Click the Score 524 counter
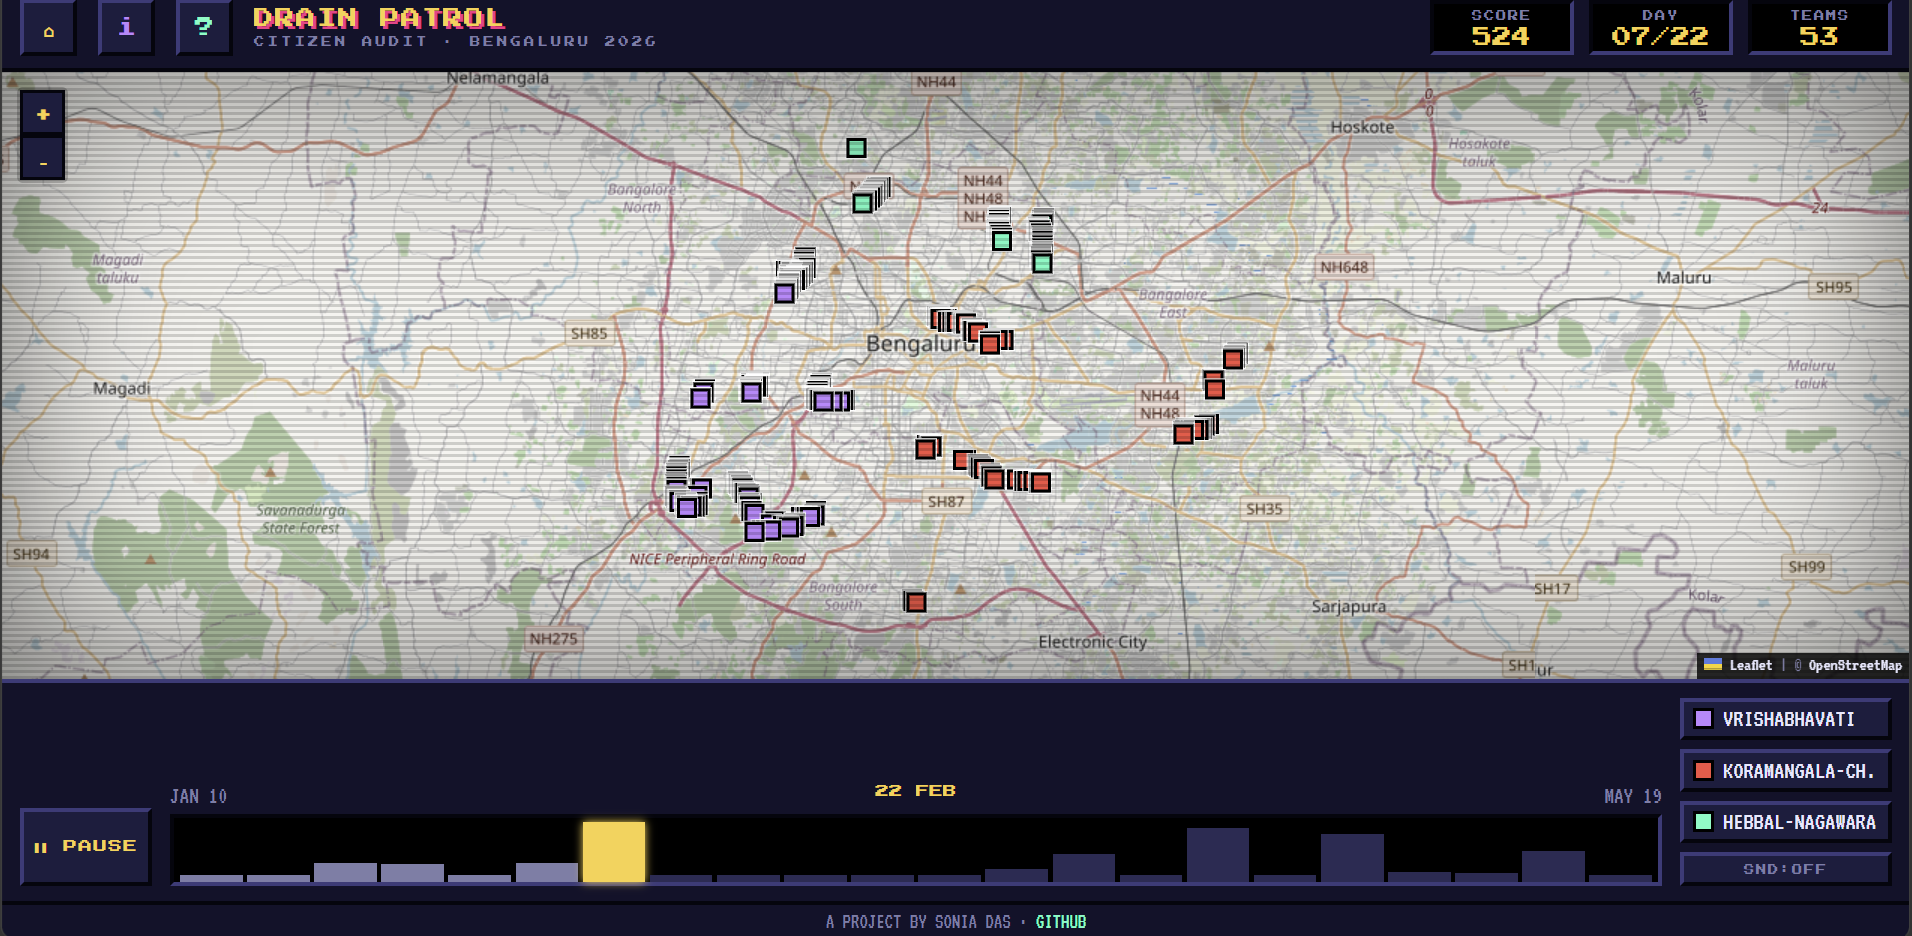This screenshot has width=1912, height=936. point(1501,28)
